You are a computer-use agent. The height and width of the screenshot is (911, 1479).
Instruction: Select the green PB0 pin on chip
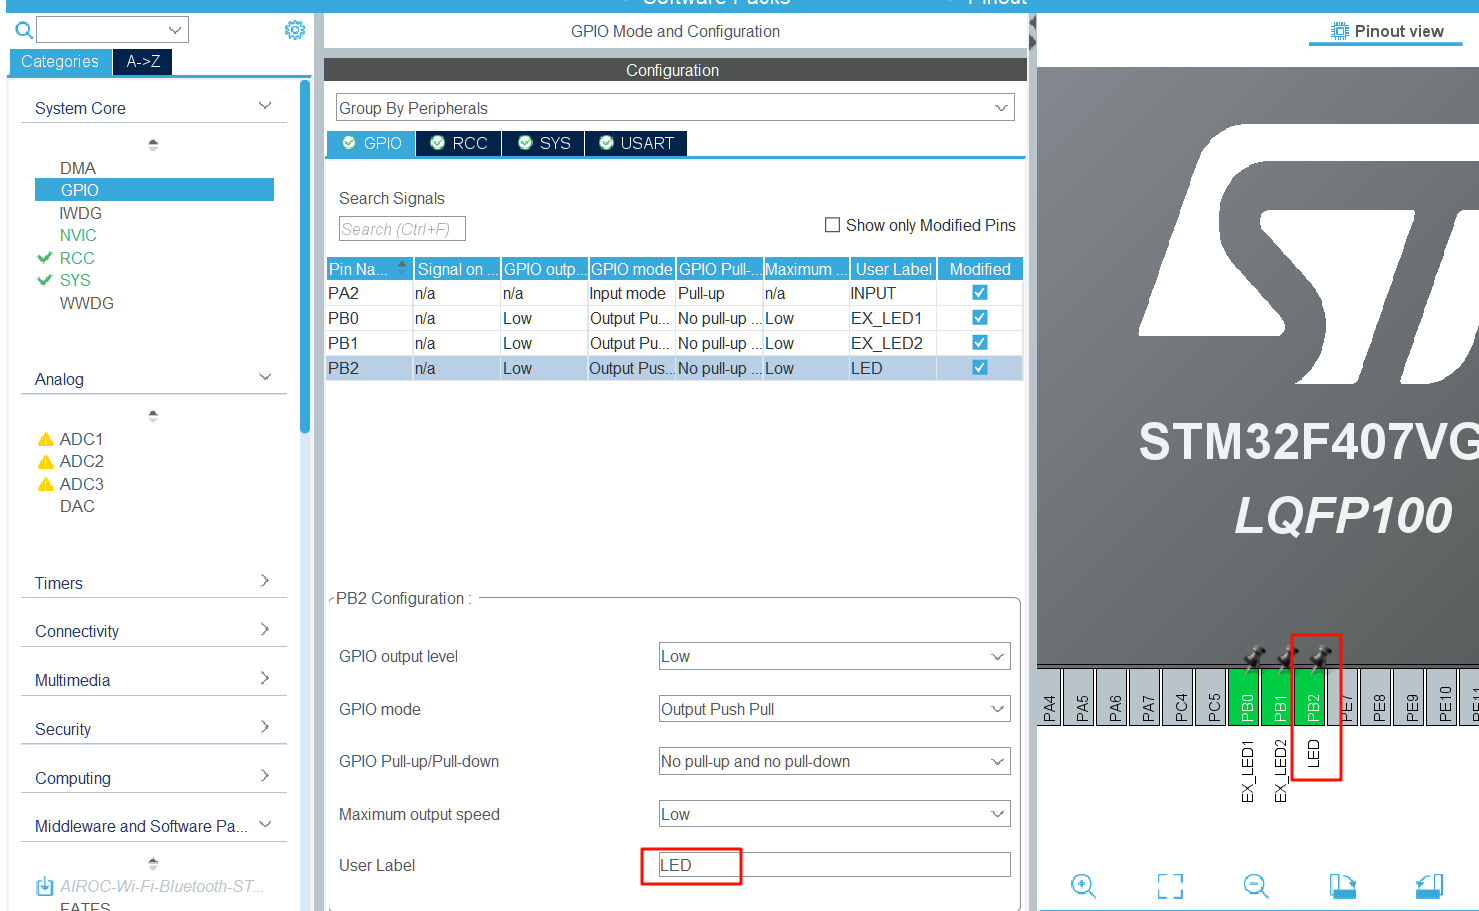[x=1246, y=698]
